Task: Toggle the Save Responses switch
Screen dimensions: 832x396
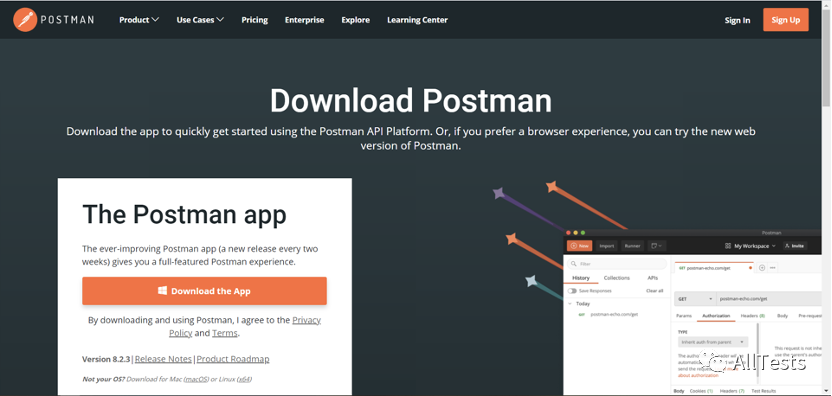Action: click(572, 291)
